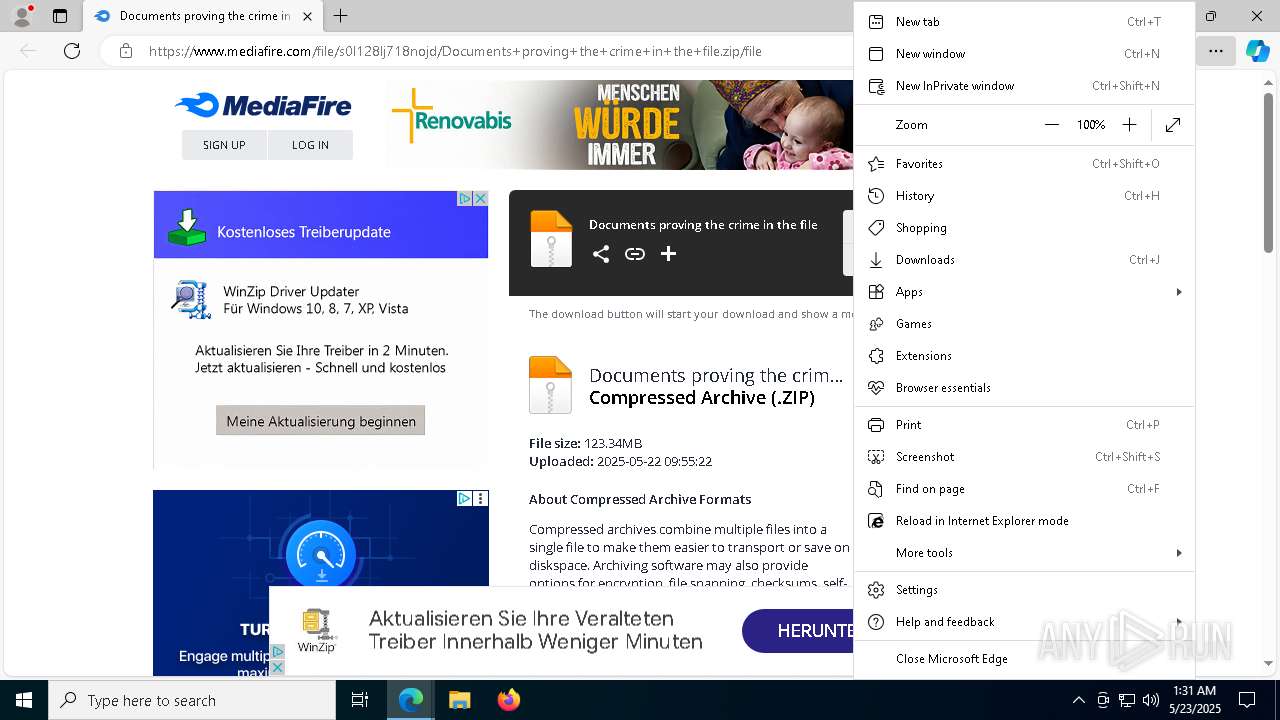1280x720 pixels.
Task: Copy link with the chain icon
Action: (635, 254)
